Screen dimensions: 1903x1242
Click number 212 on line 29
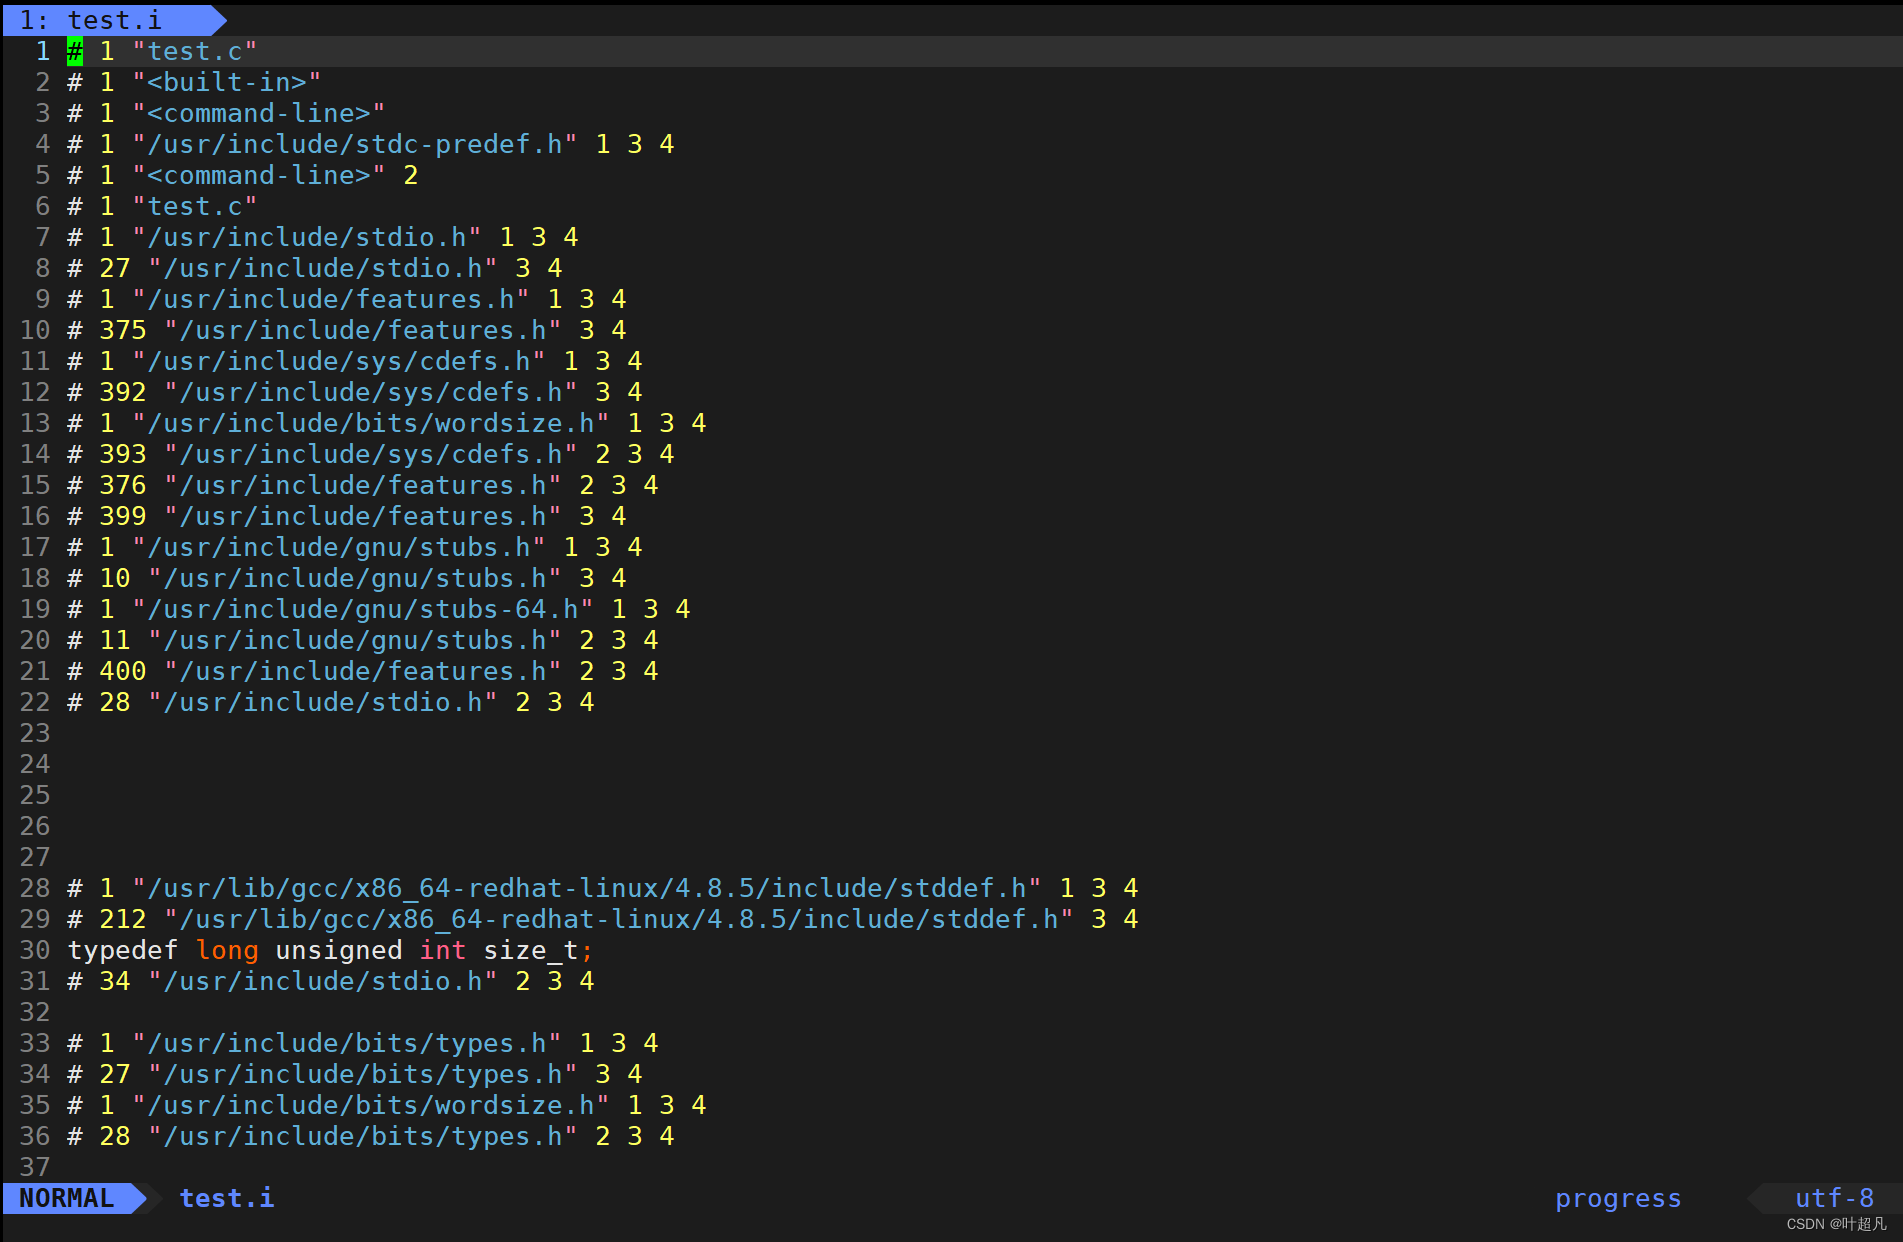[x=123, y=919]
